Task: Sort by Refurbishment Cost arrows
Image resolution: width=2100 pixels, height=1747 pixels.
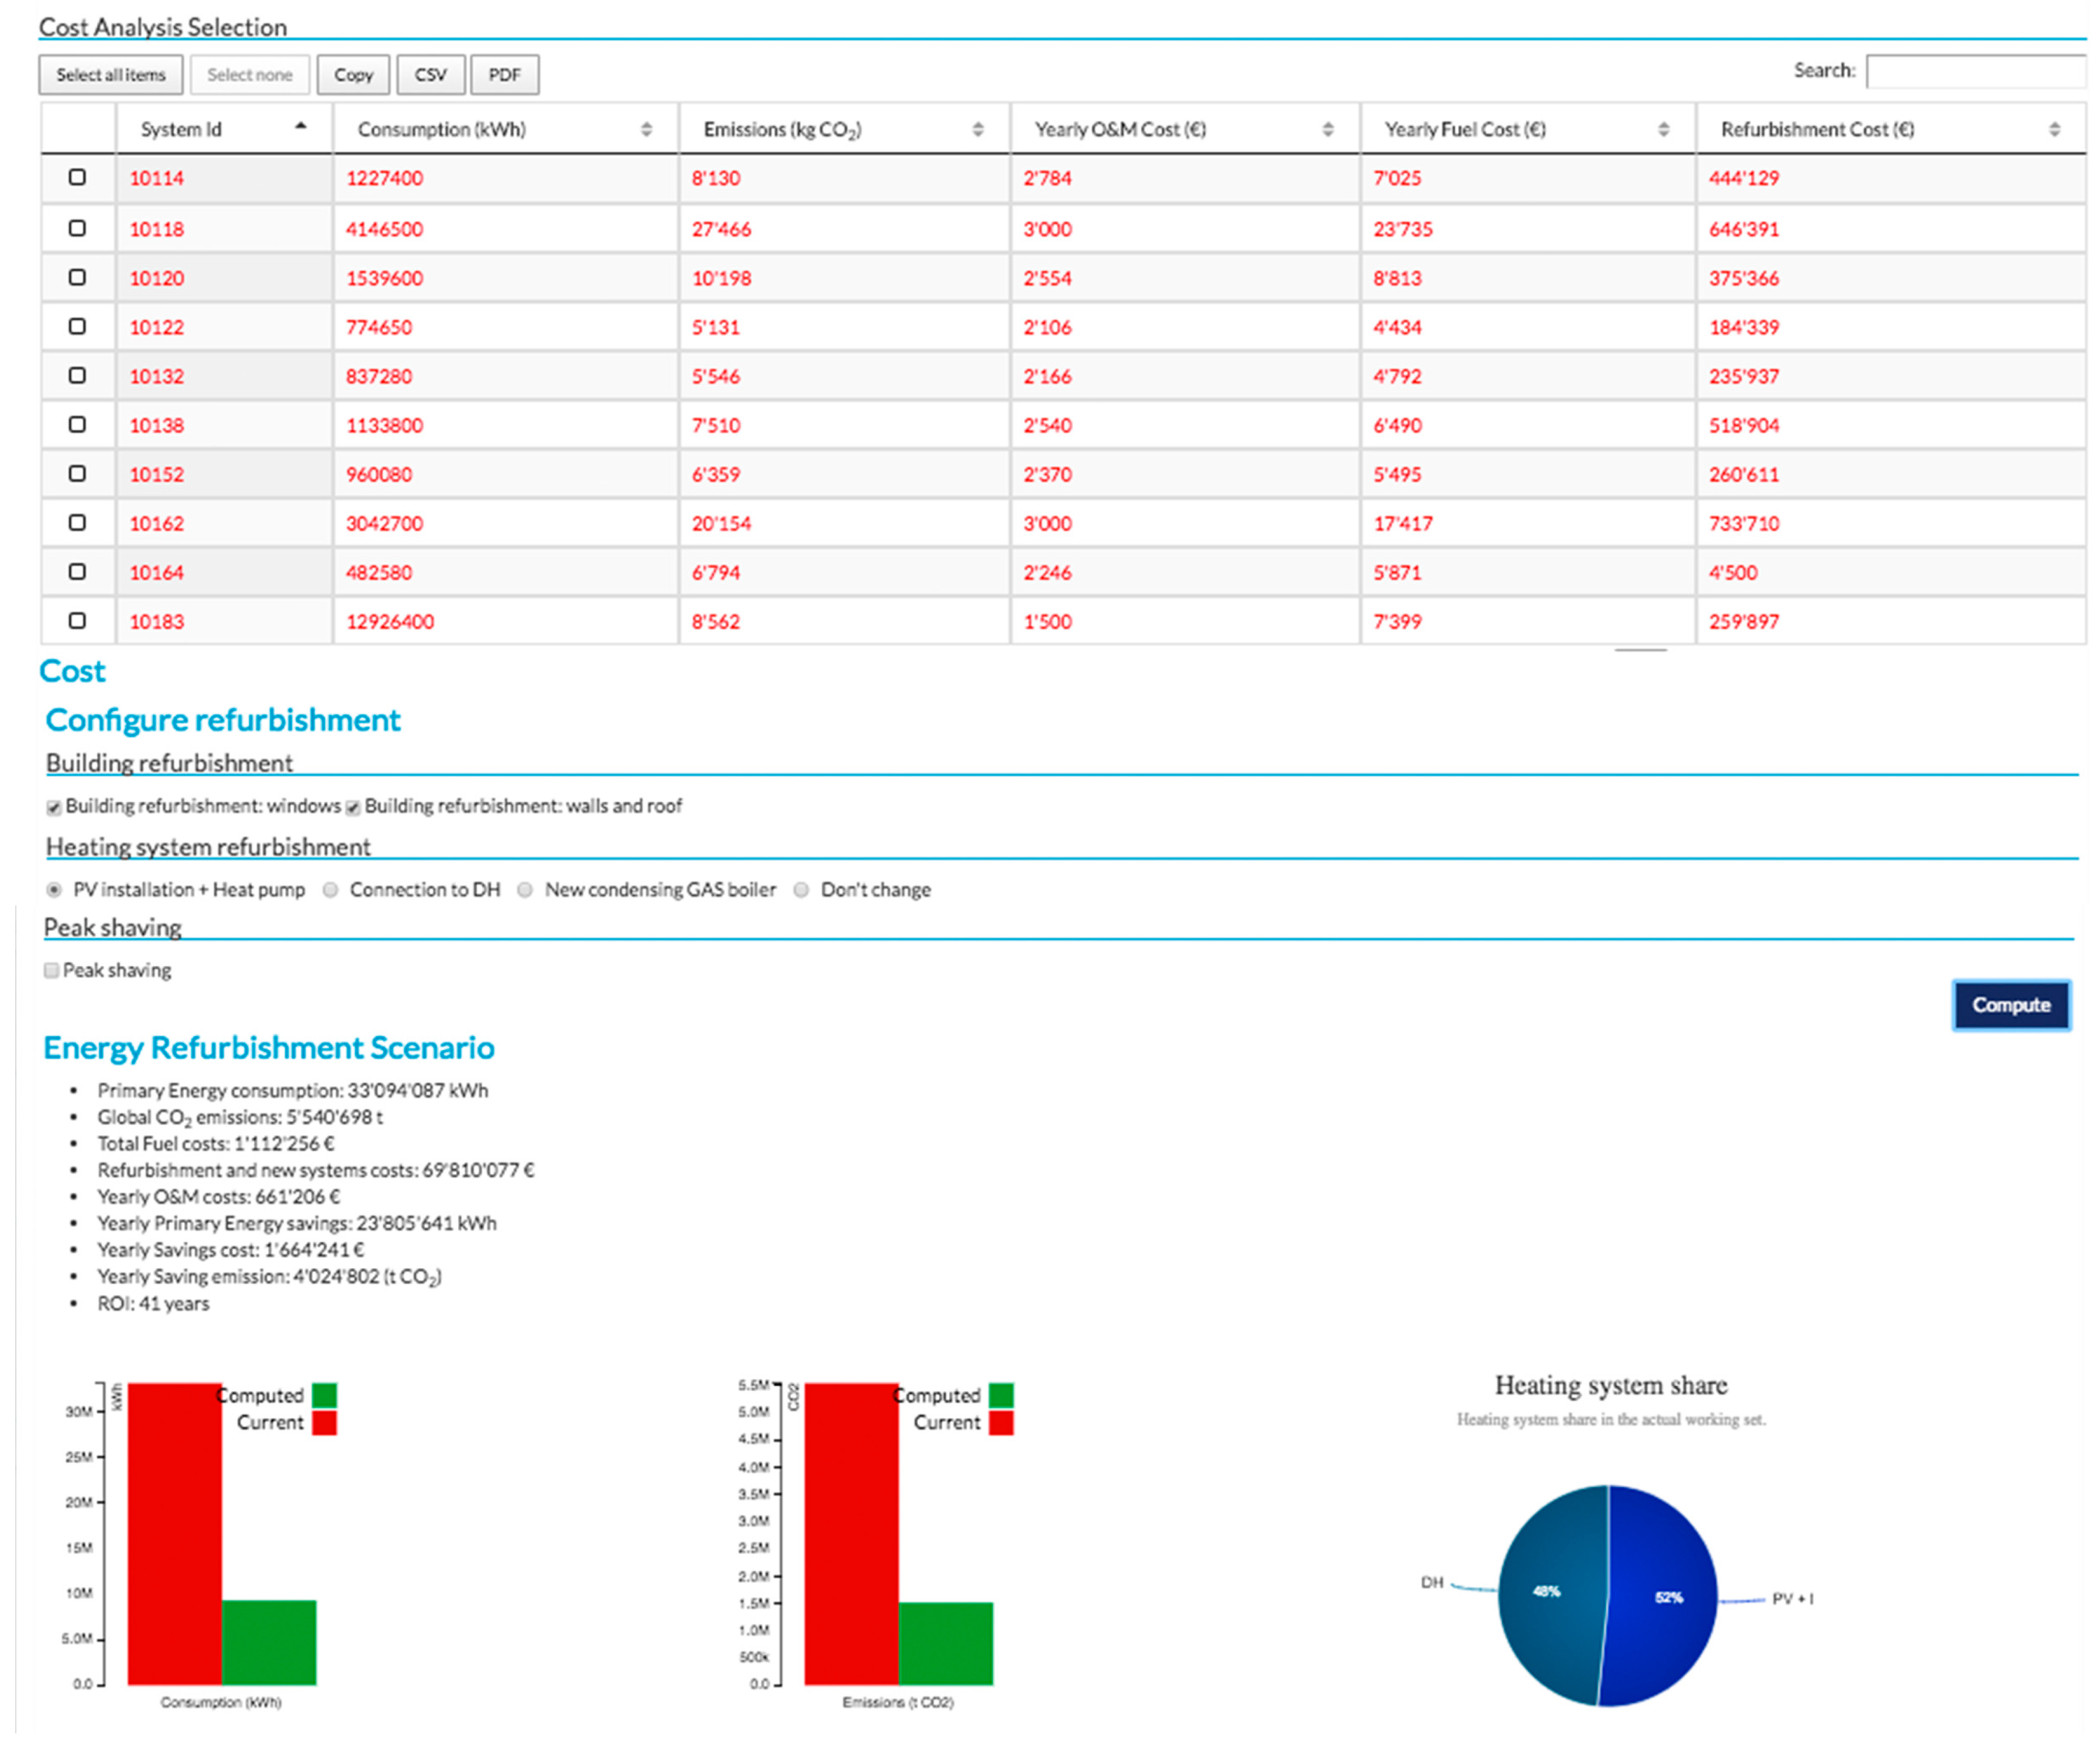Action: (2054, 129)
